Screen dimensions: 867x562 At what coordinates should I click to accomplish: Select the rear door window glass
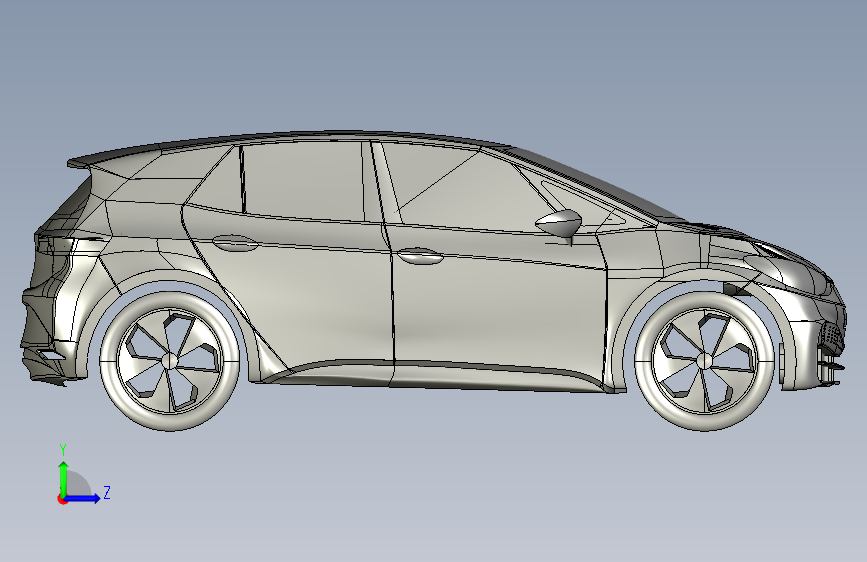click(x=303, y=180)
